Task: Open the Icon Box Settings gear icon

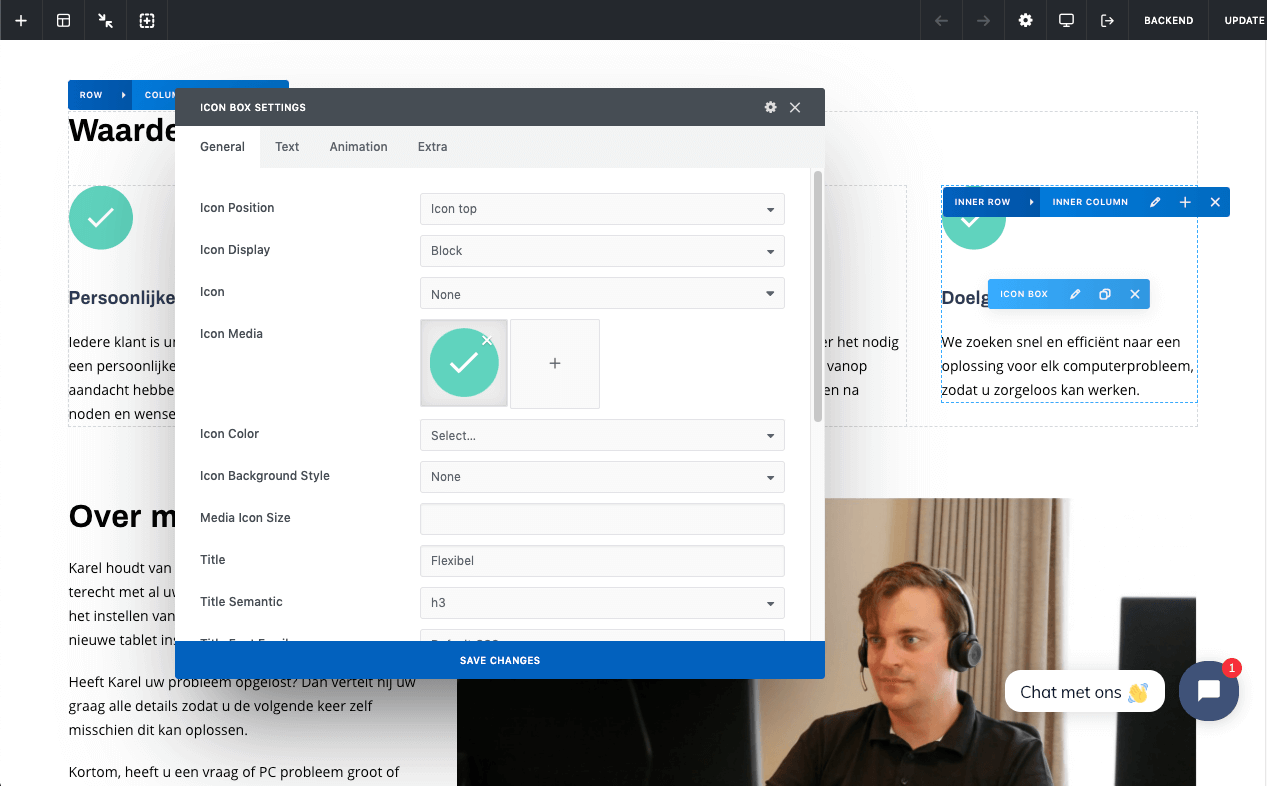Action: pos(770,107)
